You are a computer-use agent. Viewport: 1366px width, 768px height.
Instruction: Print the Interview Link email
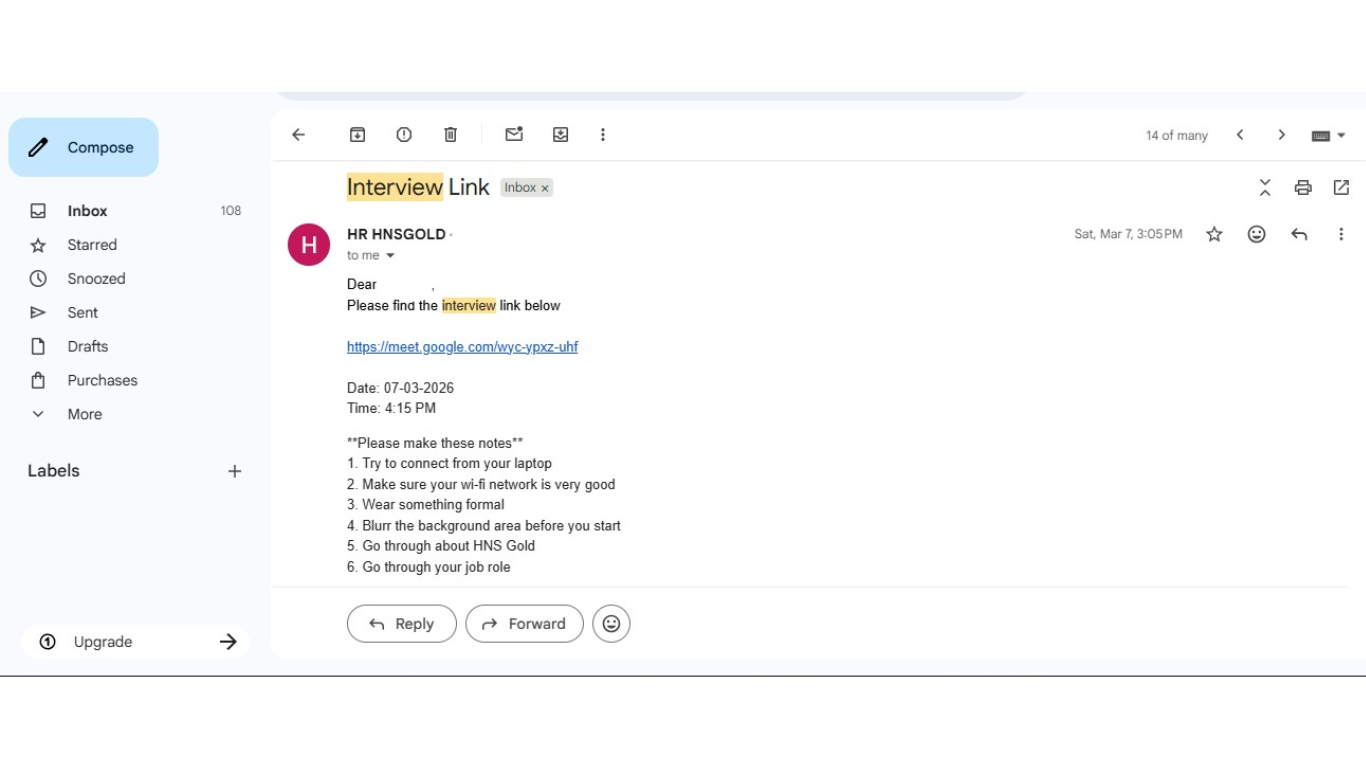pos(1303,187)
